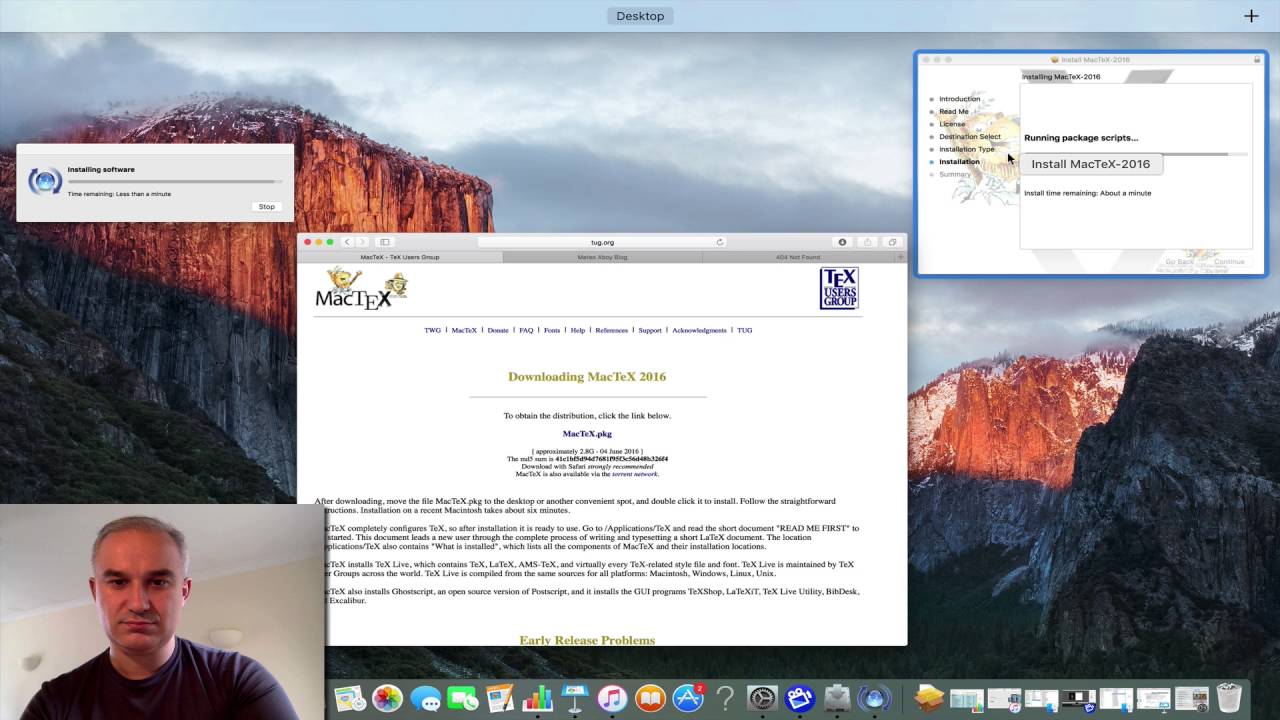Reload the tug.org page
The height and width of the screenshot is (720, 1280).
719,242
